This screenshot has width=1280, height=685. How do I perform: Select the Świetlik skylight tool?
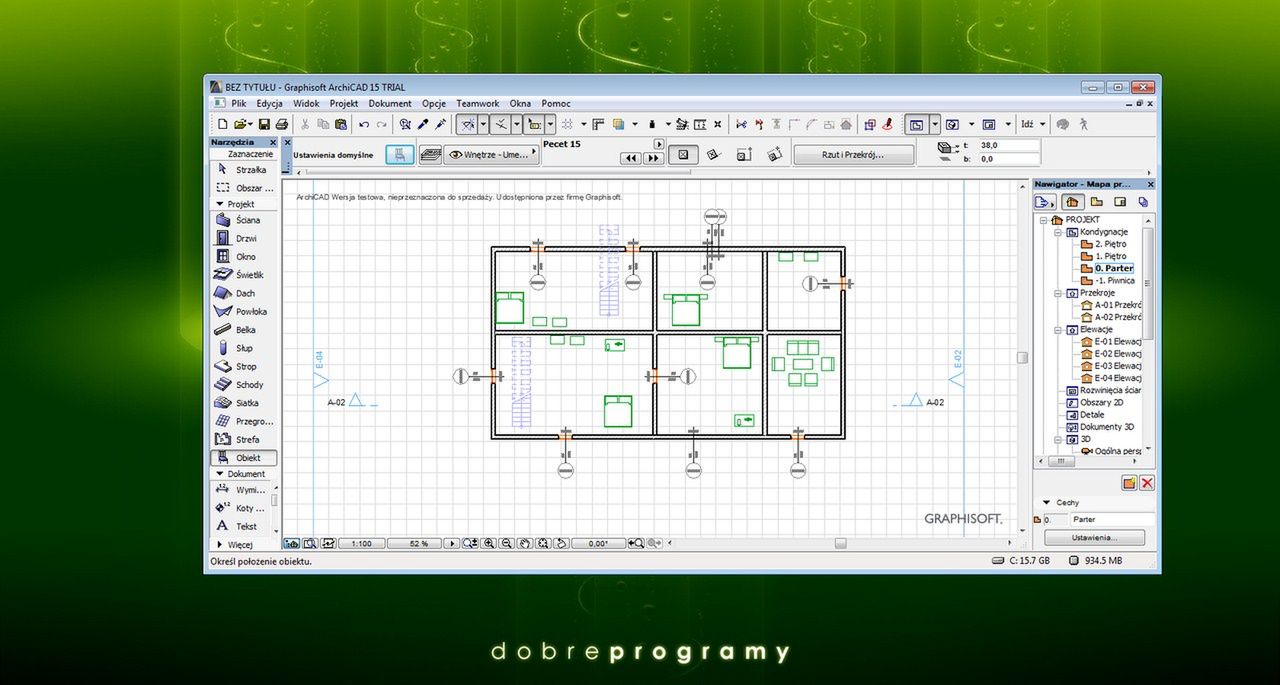click(244, 275)
